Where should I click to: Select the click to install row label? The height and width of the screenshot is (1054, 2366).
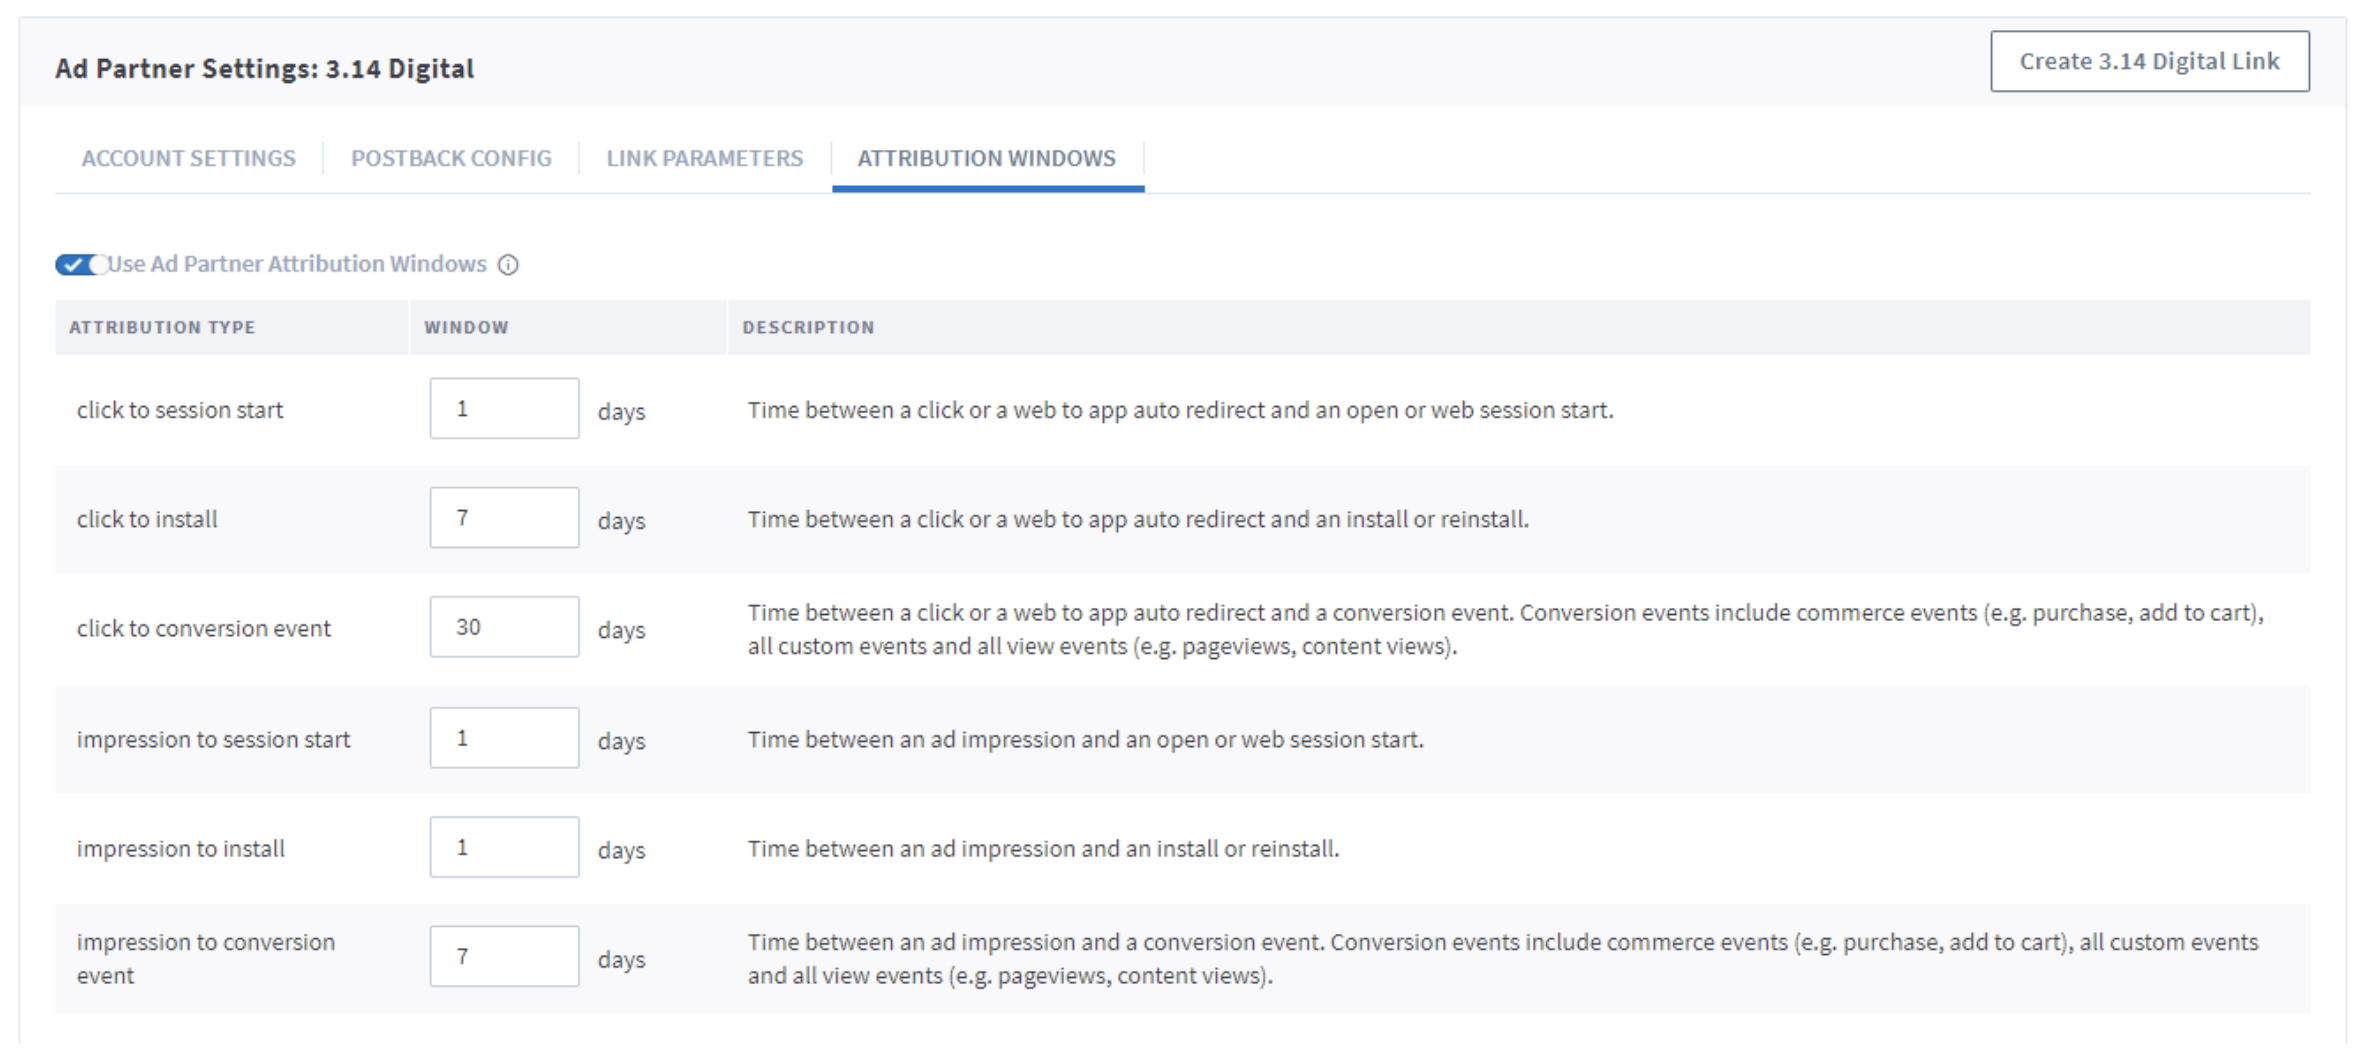click(x=147, y=519)
